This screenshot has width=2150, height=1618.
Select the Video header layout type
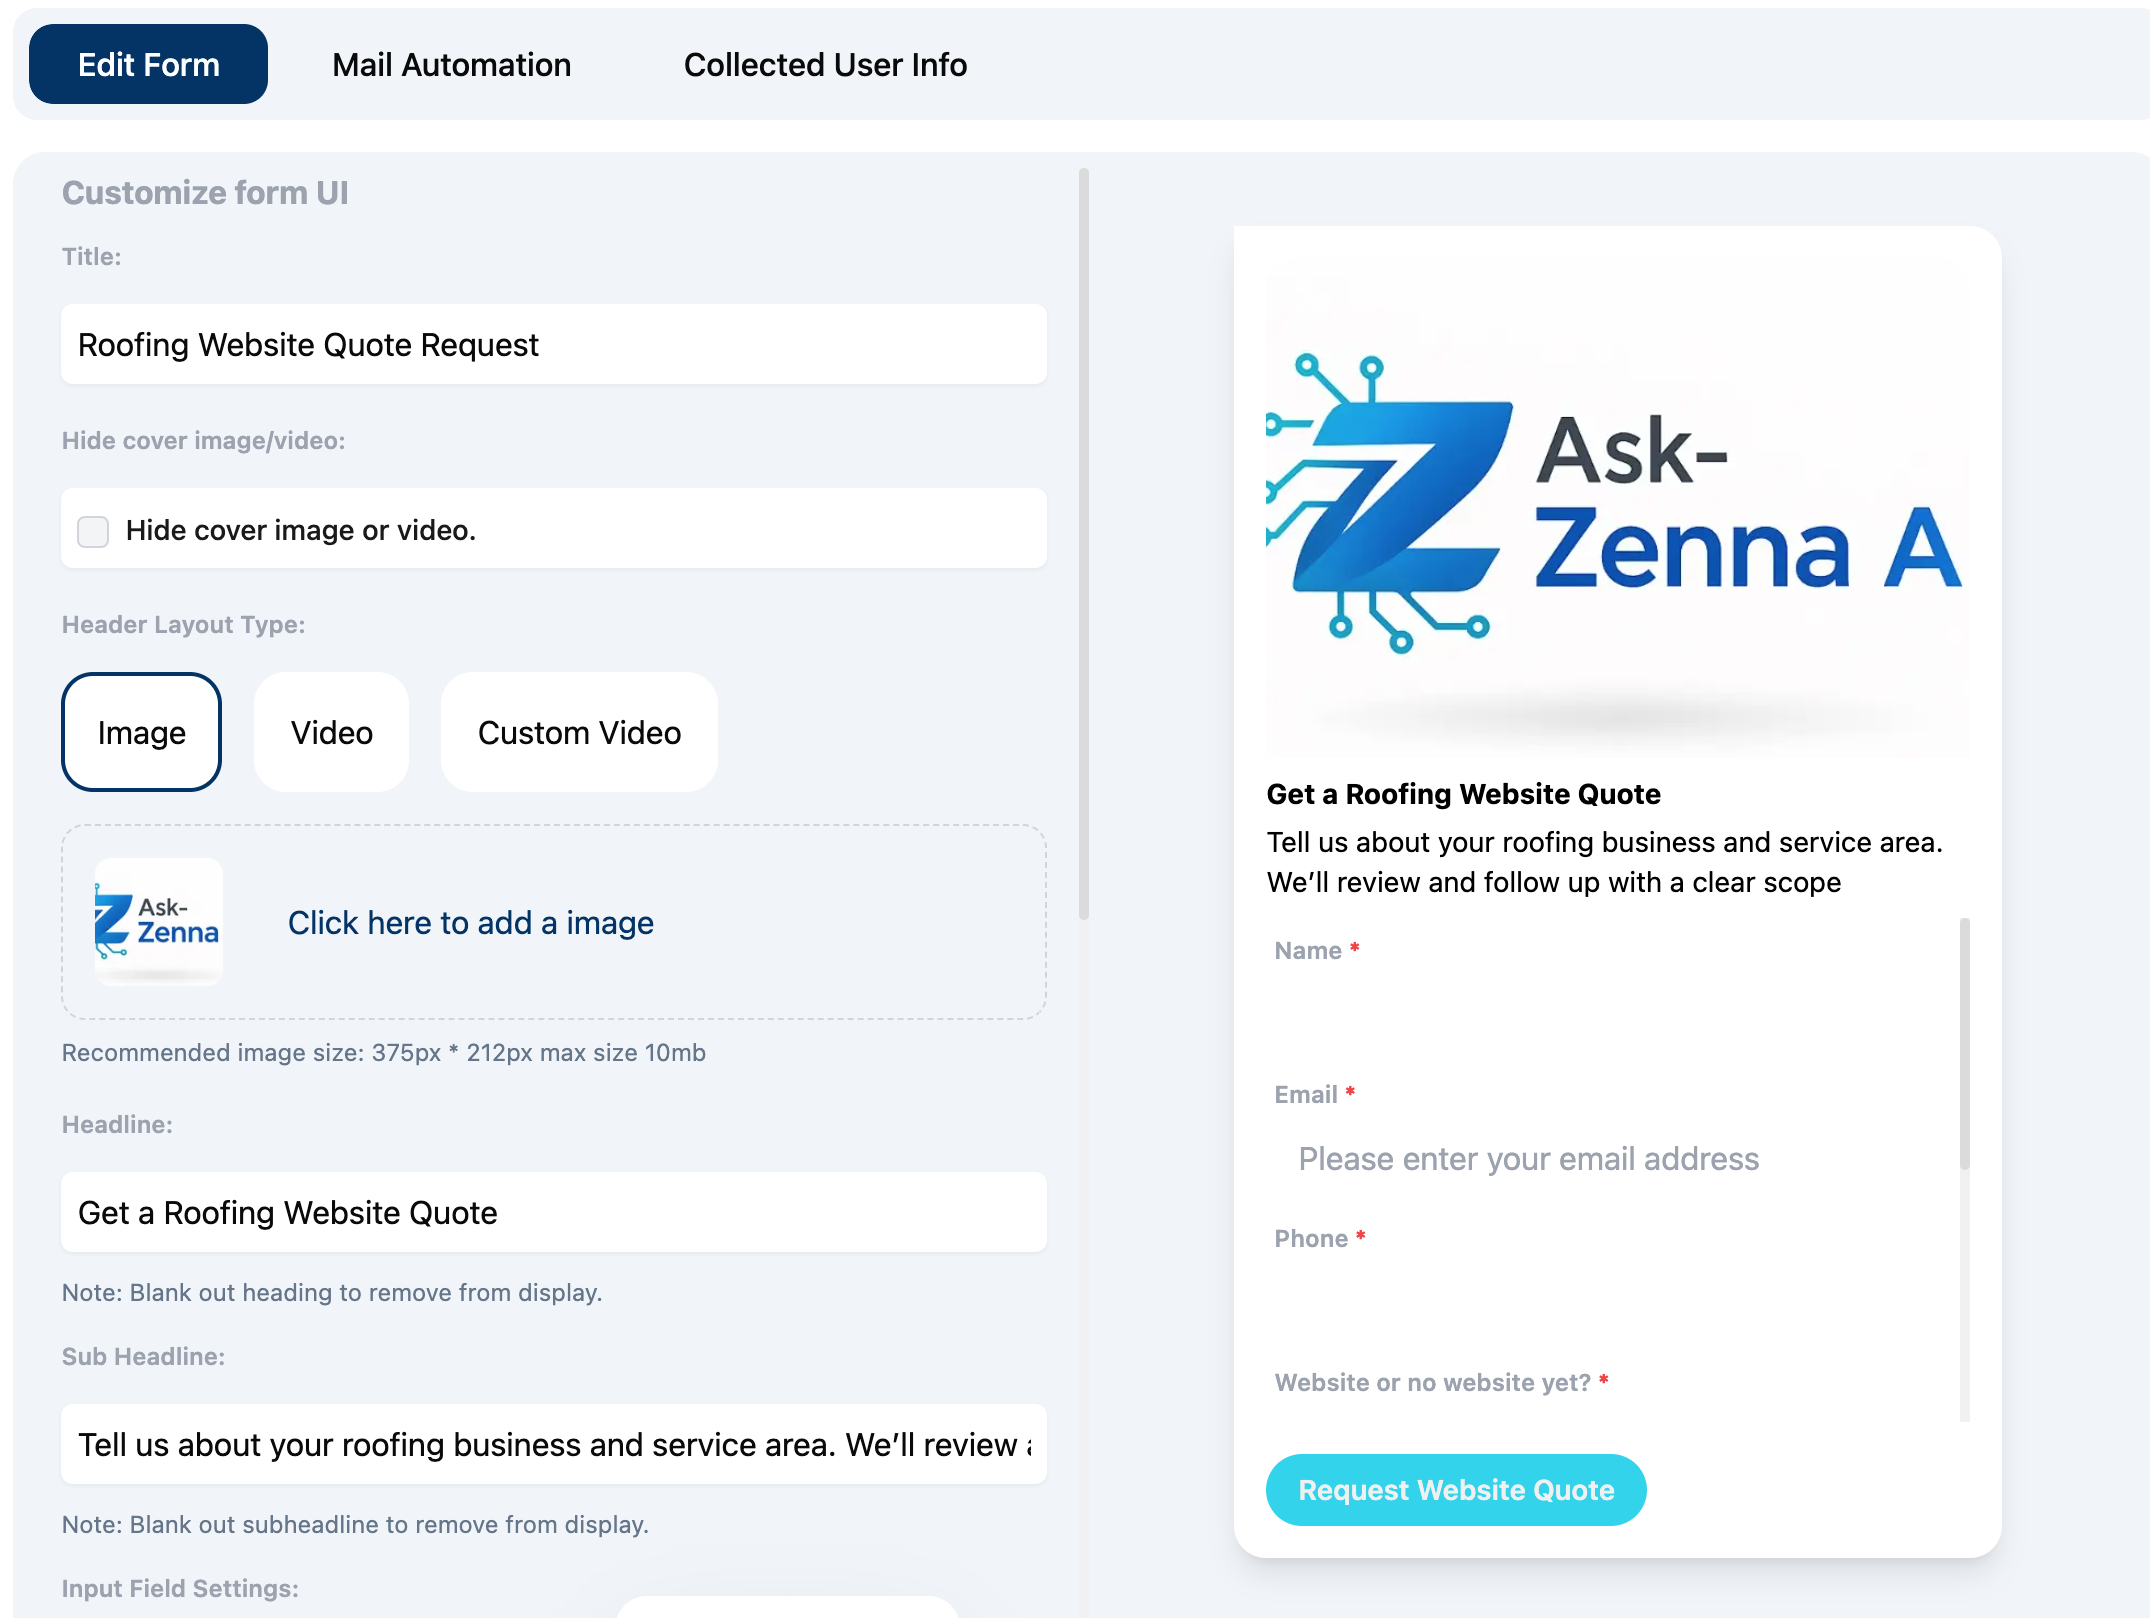click(330, 732)
